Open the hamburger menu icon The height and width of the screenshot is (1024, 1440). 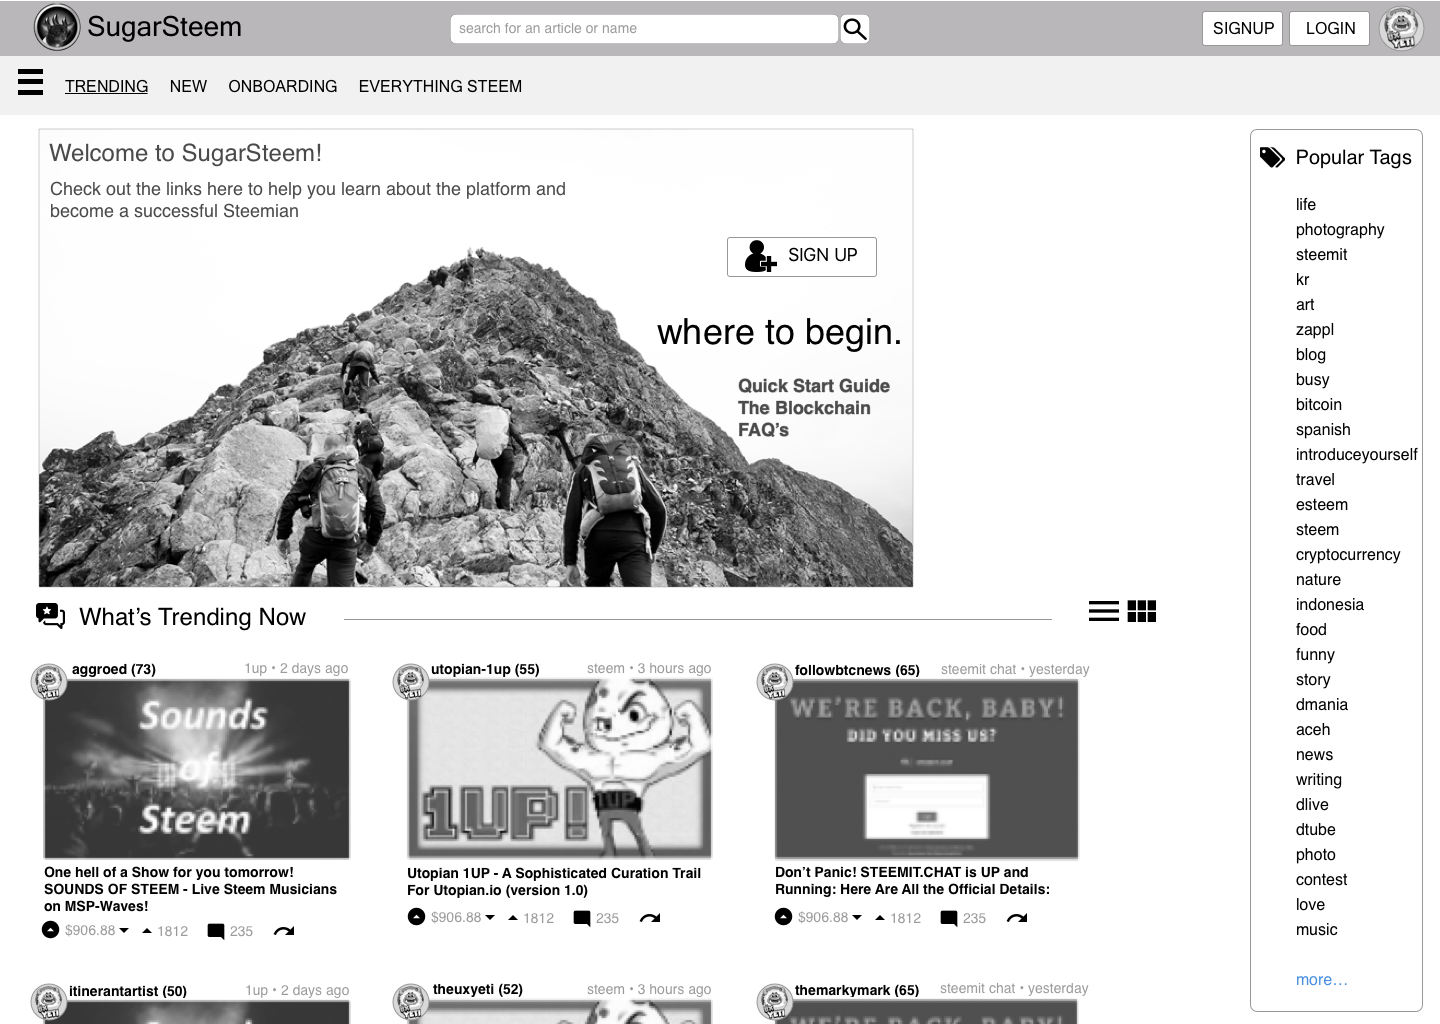tap(31, 82)
